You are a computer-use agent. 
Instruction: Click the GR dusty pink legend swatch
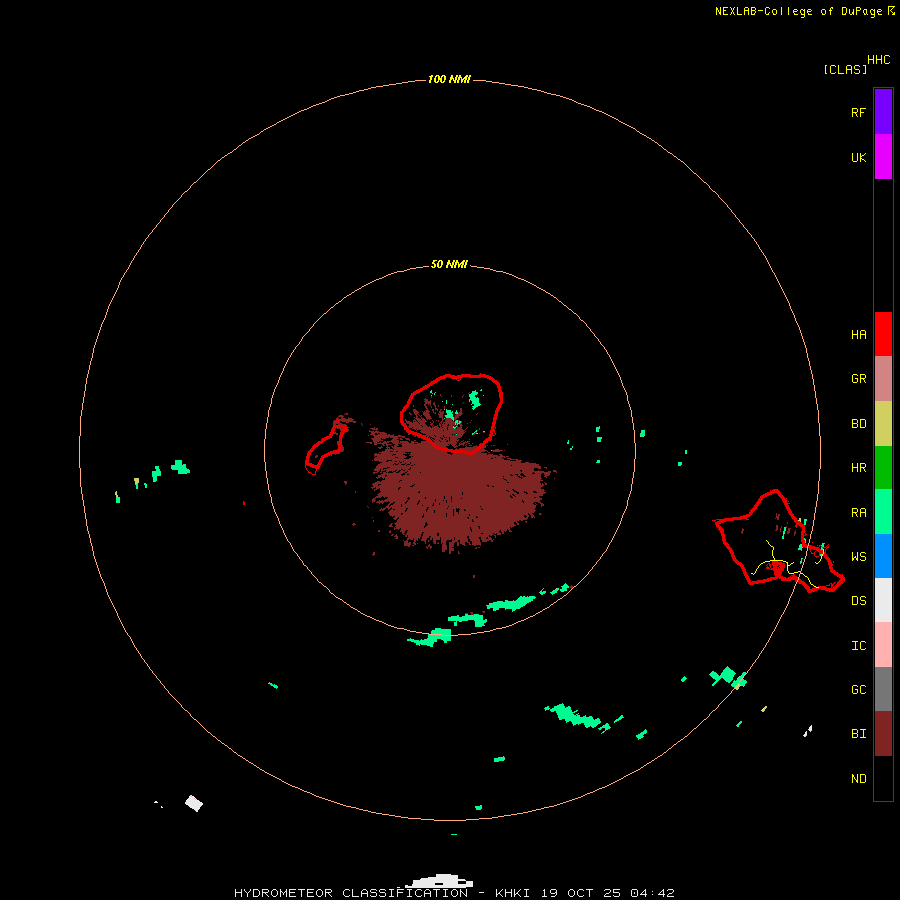883,379
